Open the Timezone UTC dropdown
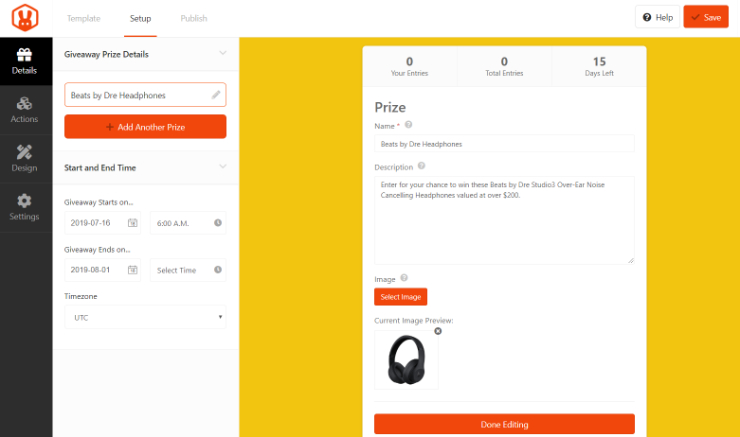The width and height of the screenshot is (740, 437). coord(145,317)
